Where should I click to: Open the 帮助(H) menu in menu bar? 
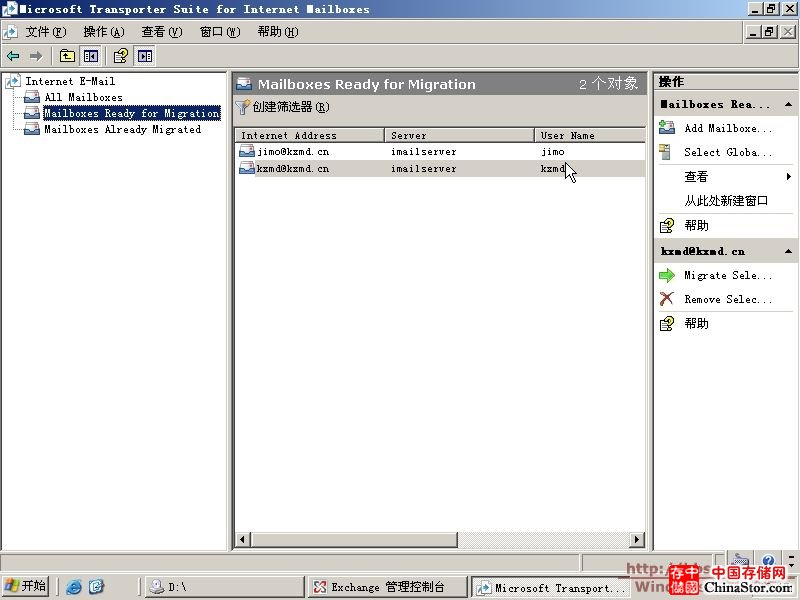[278, 32]
